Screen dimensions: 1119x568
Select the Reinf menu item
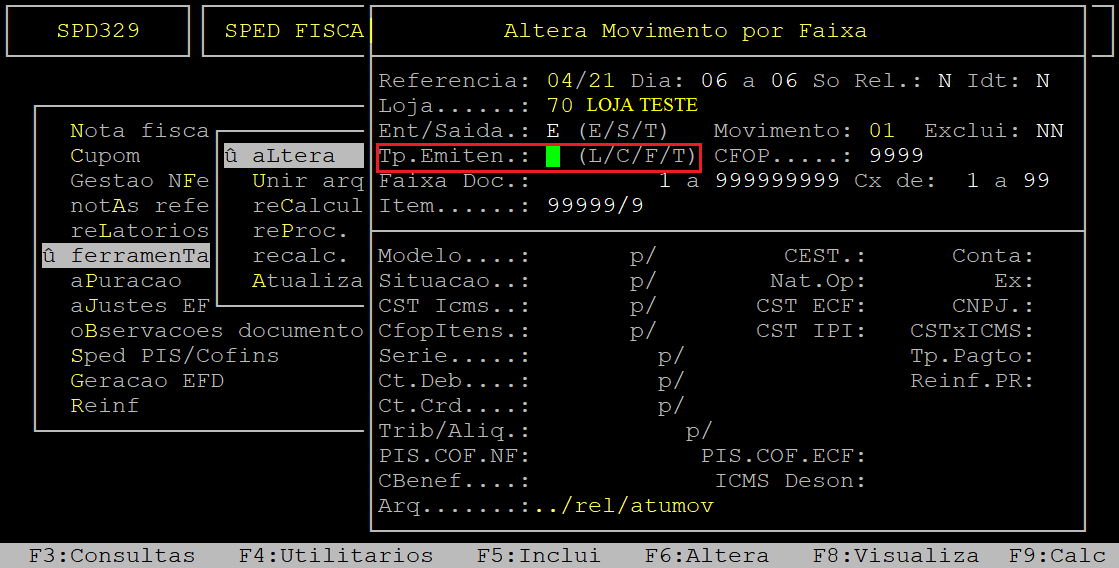105,405
